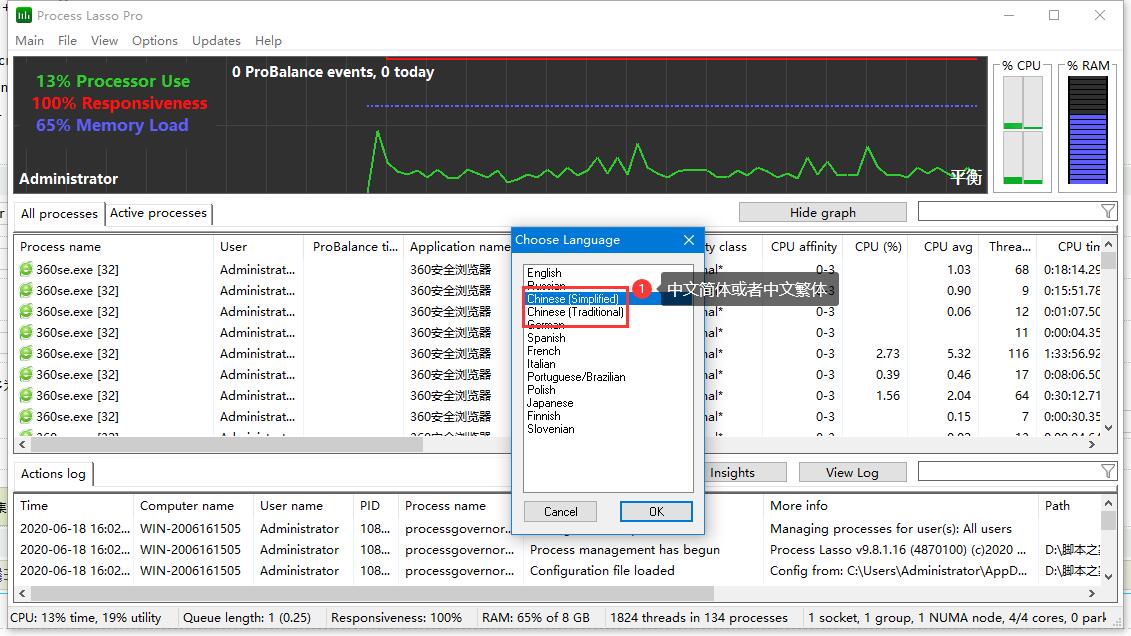
Task: Sort log by Path column header
Action: 1070,505
